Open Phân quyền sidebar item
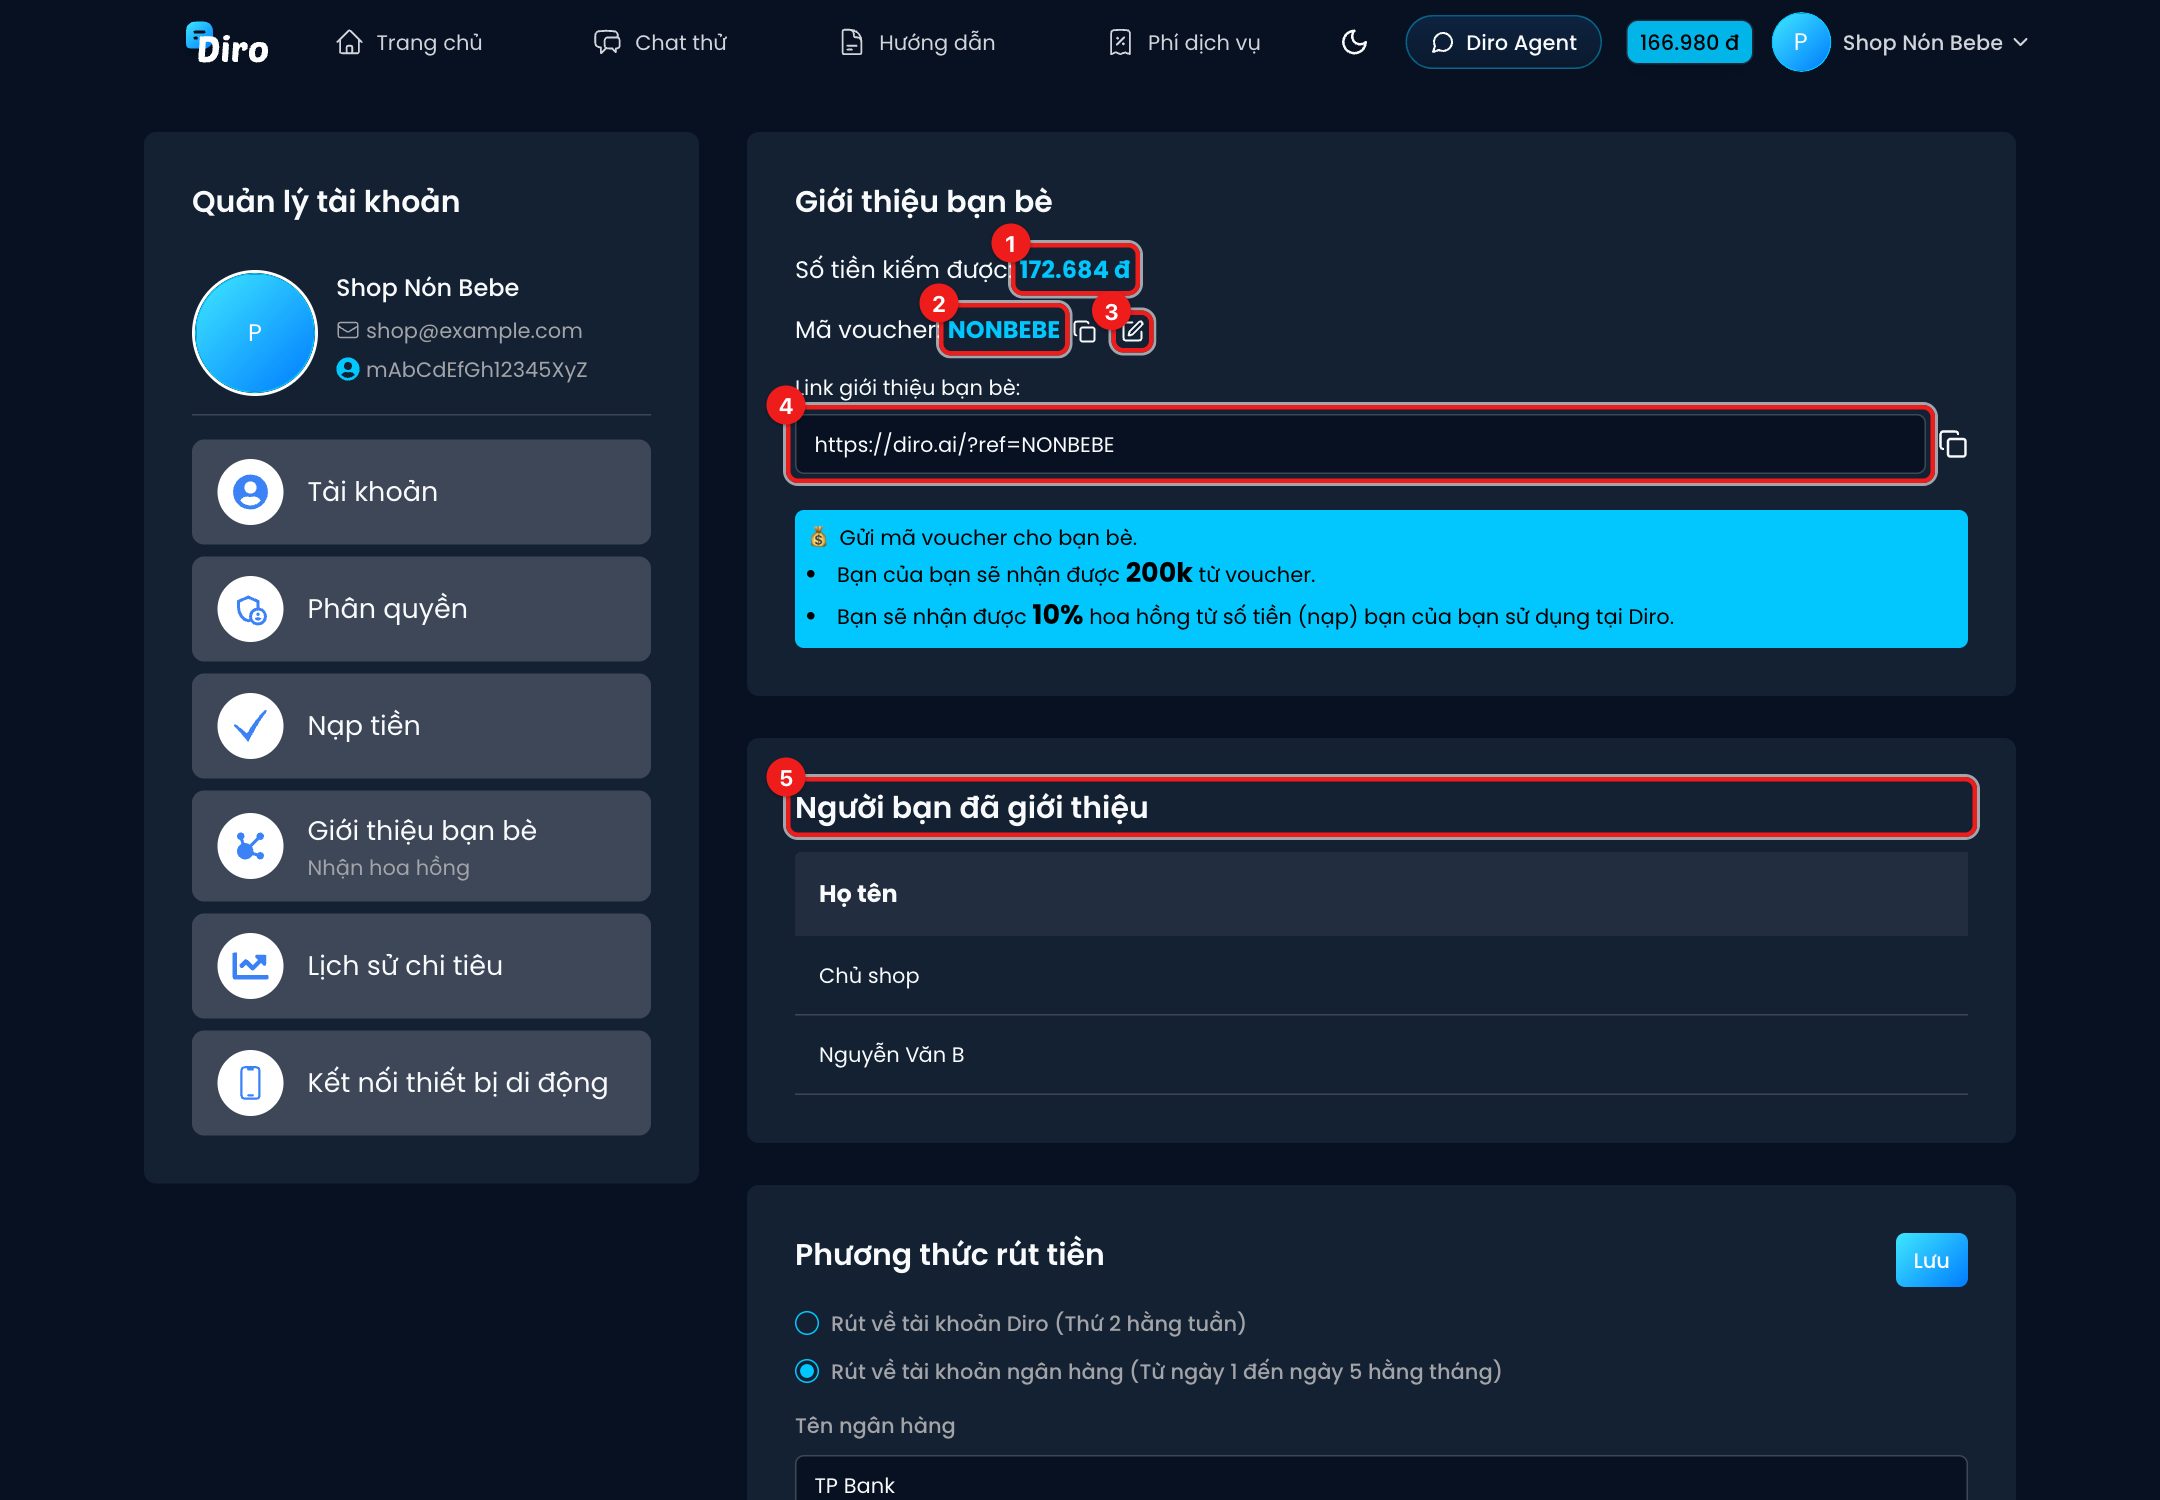Viewport: 2160px width, 1500px height. click(421, 609)
